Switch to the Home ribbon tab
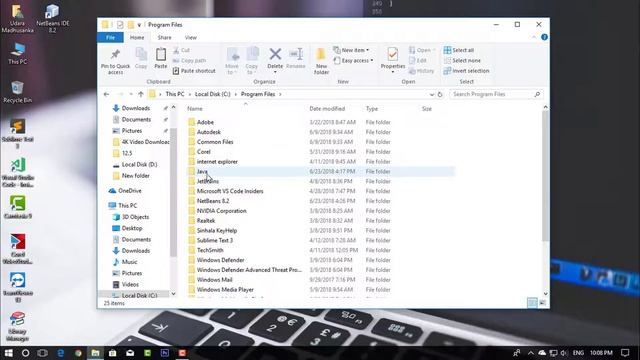The height and width of the screenshot is (360, 640). [x=137, y=38]
